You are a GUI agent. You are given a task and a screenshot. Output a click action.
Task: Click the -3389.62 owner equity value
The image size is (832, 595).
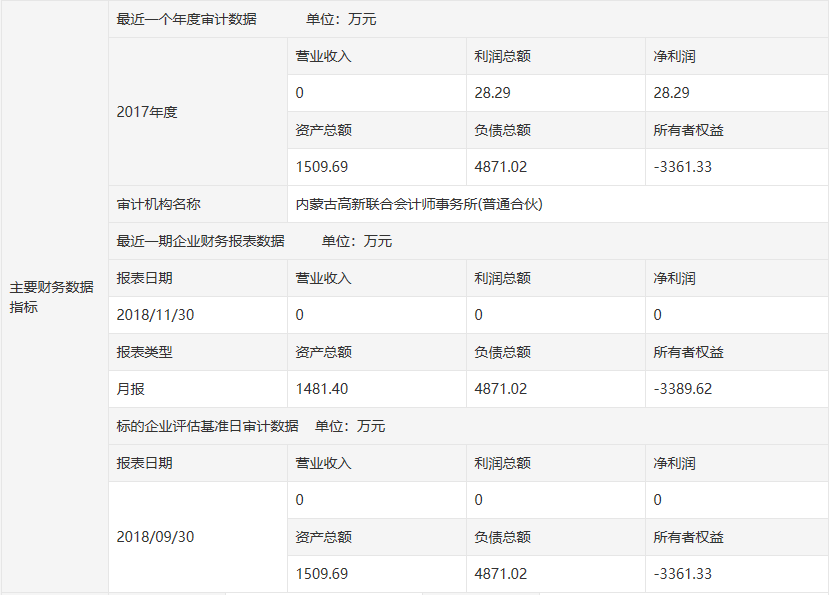tap(682, 389)
